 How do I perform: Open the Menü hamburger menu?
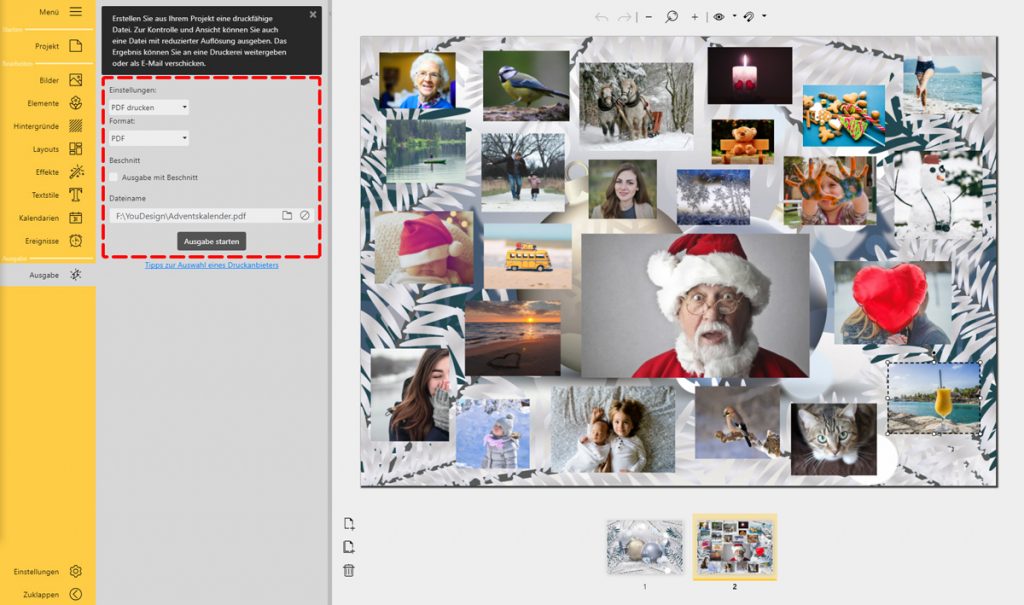click(75, 12)
